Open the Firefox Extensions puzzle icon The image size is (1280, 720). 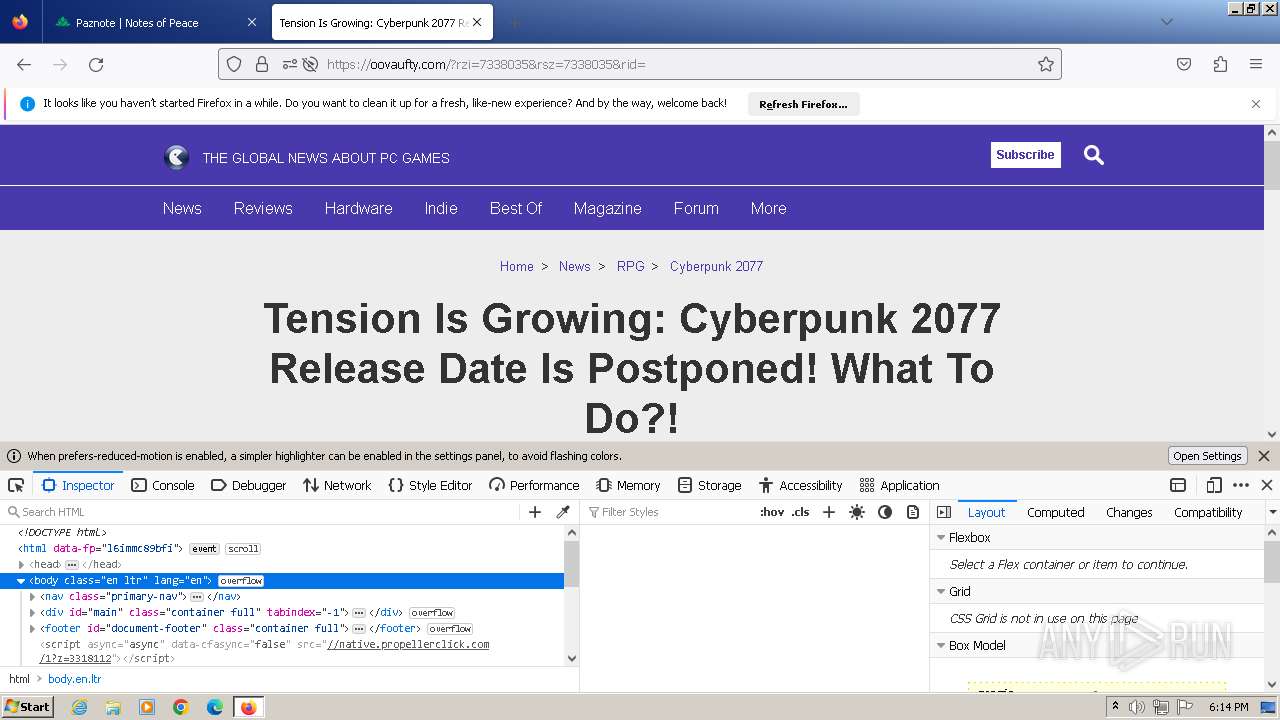click(1220, 64)
